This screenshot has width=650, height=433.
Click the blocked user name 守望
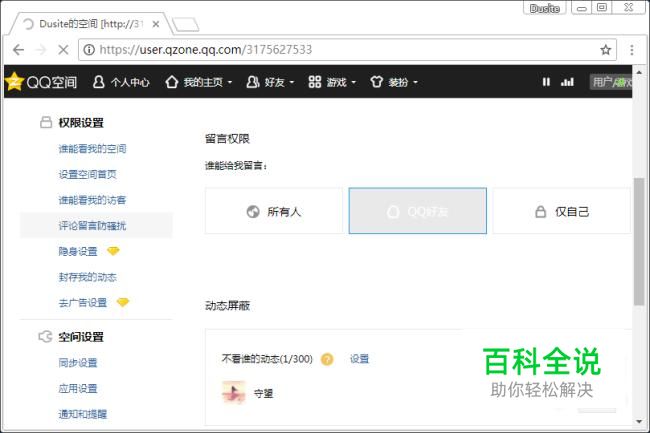264,393
